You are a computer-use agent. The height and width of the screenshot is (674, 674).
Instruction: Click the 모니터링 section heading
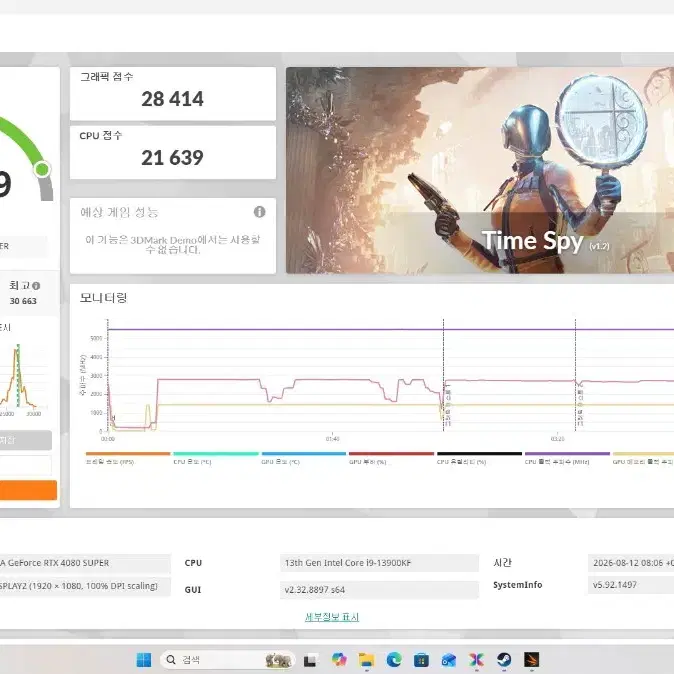point(103,297)
